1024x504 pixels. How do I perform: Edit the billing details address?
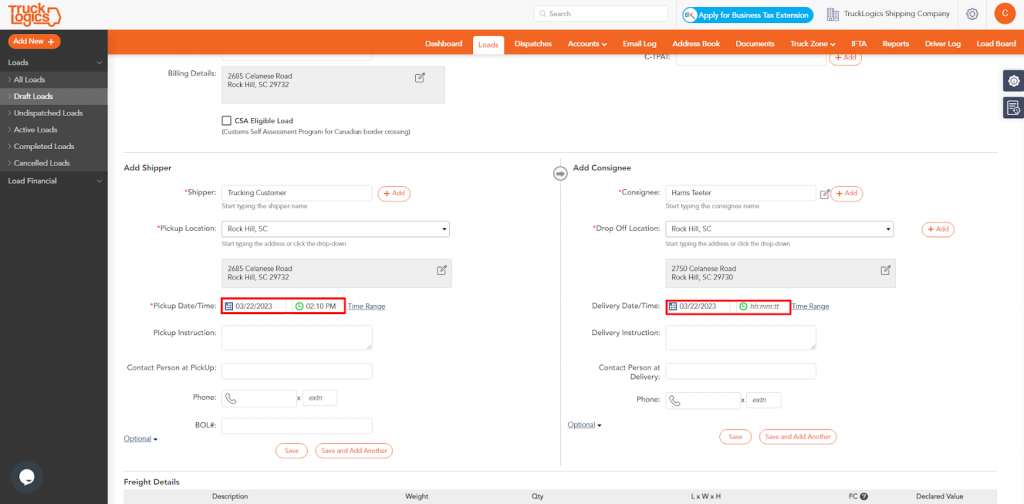420,78
